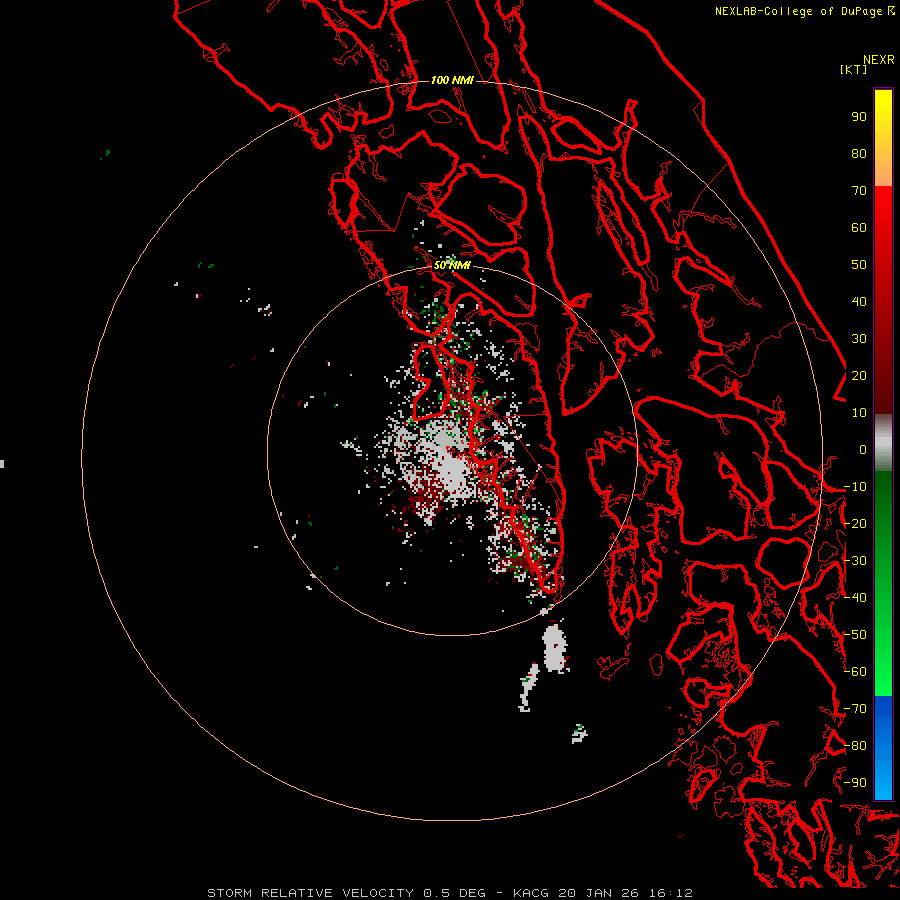Click the -40 scale value

click(x=855, y=598)
